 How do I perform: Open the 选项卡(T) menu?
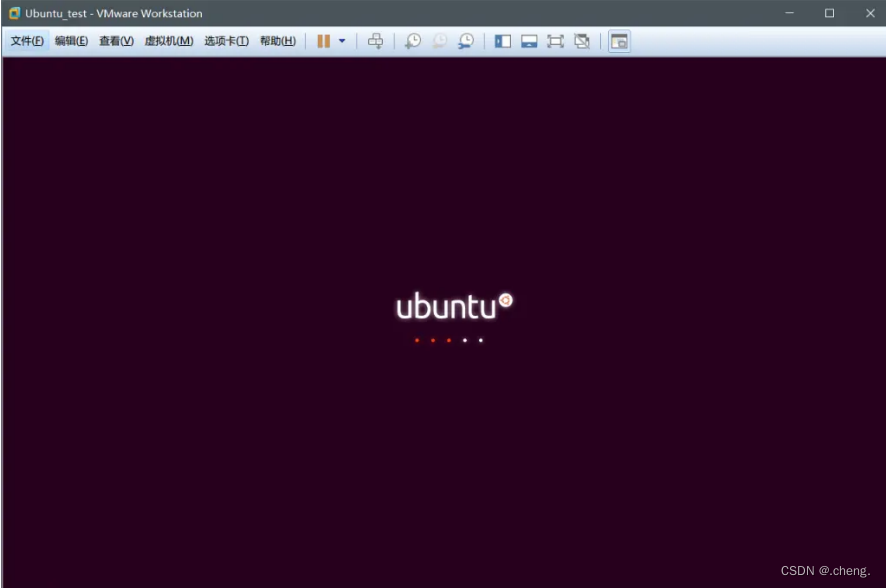point(227,41)
